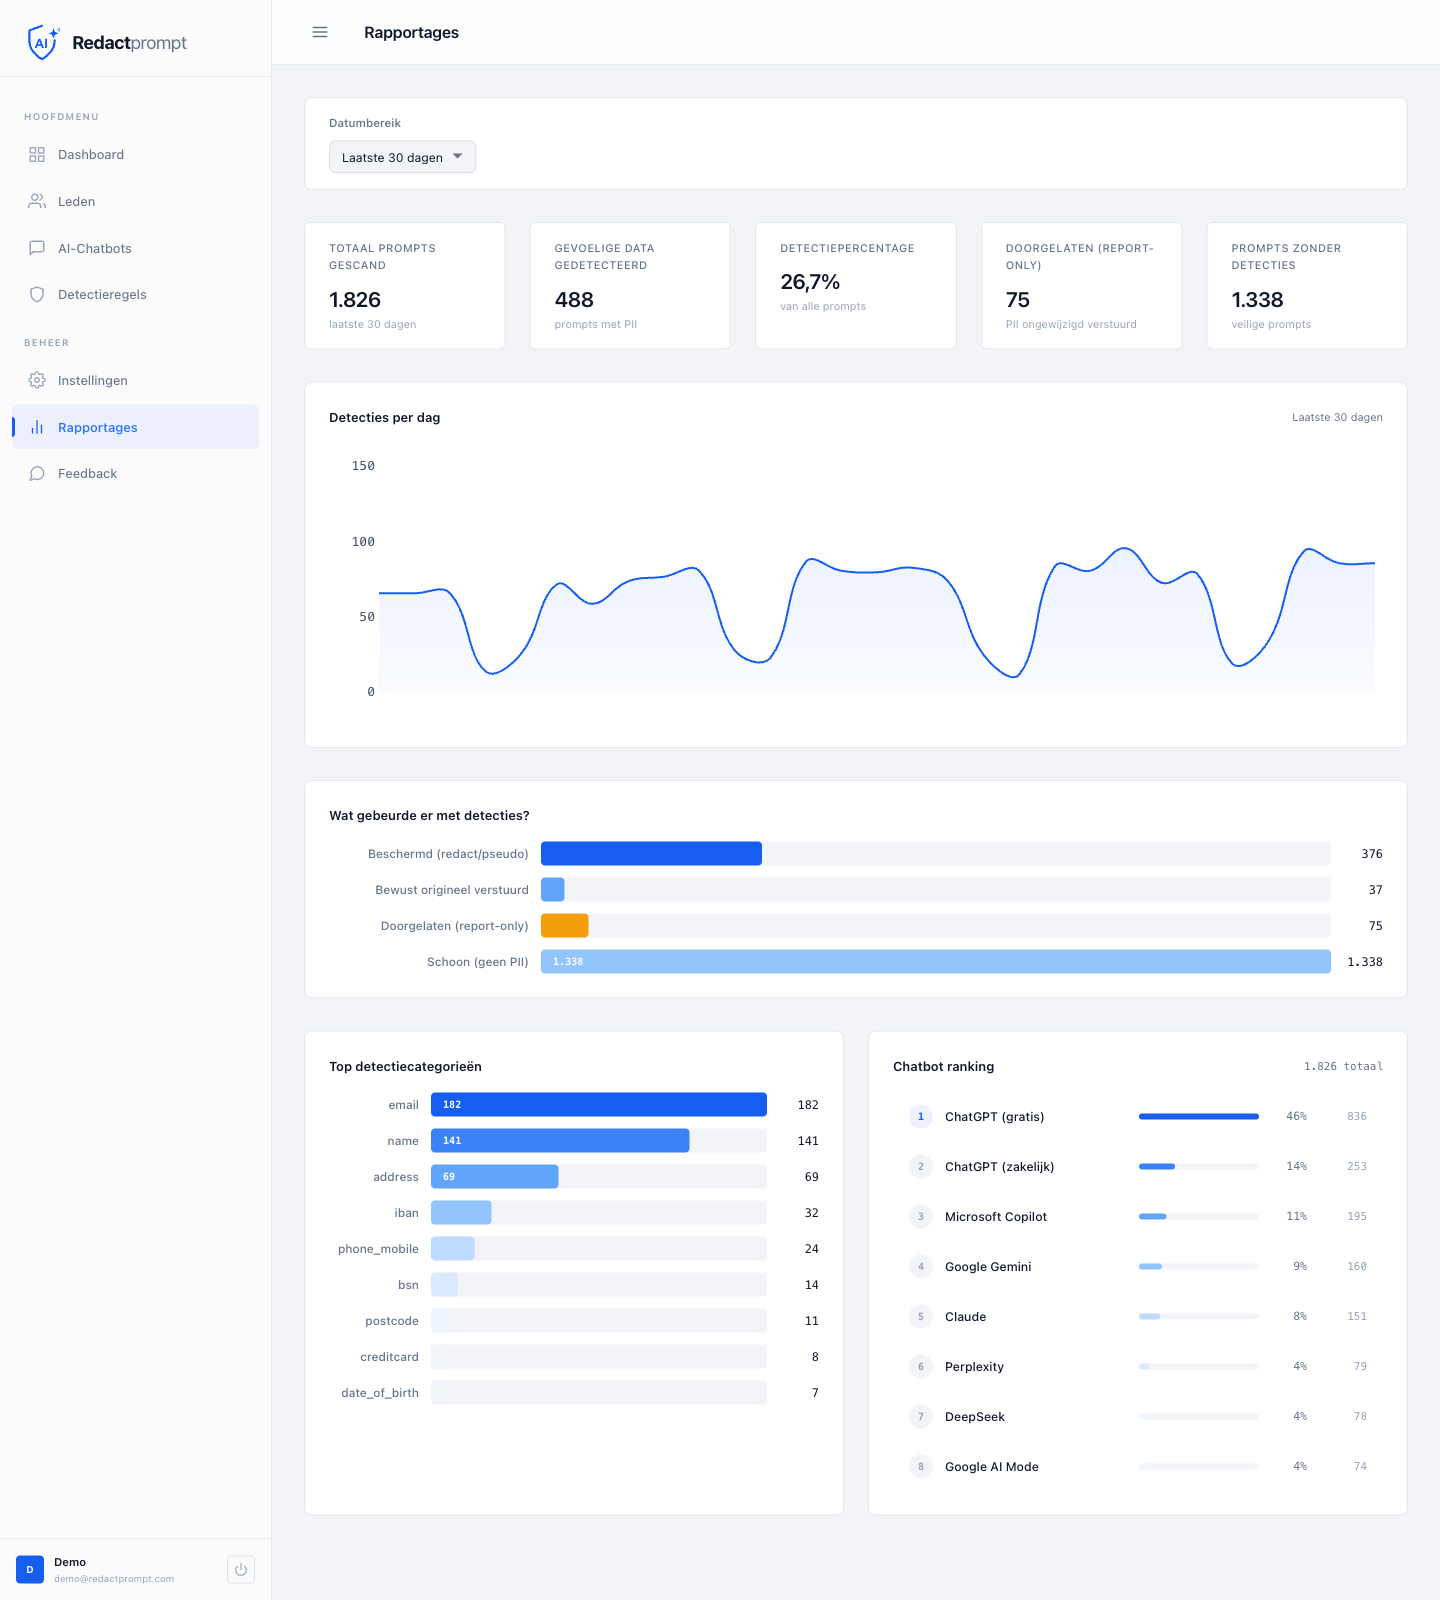Select Google Gemini ranking row
Screen dimensions: 1440x1600
(1138, 1266)
